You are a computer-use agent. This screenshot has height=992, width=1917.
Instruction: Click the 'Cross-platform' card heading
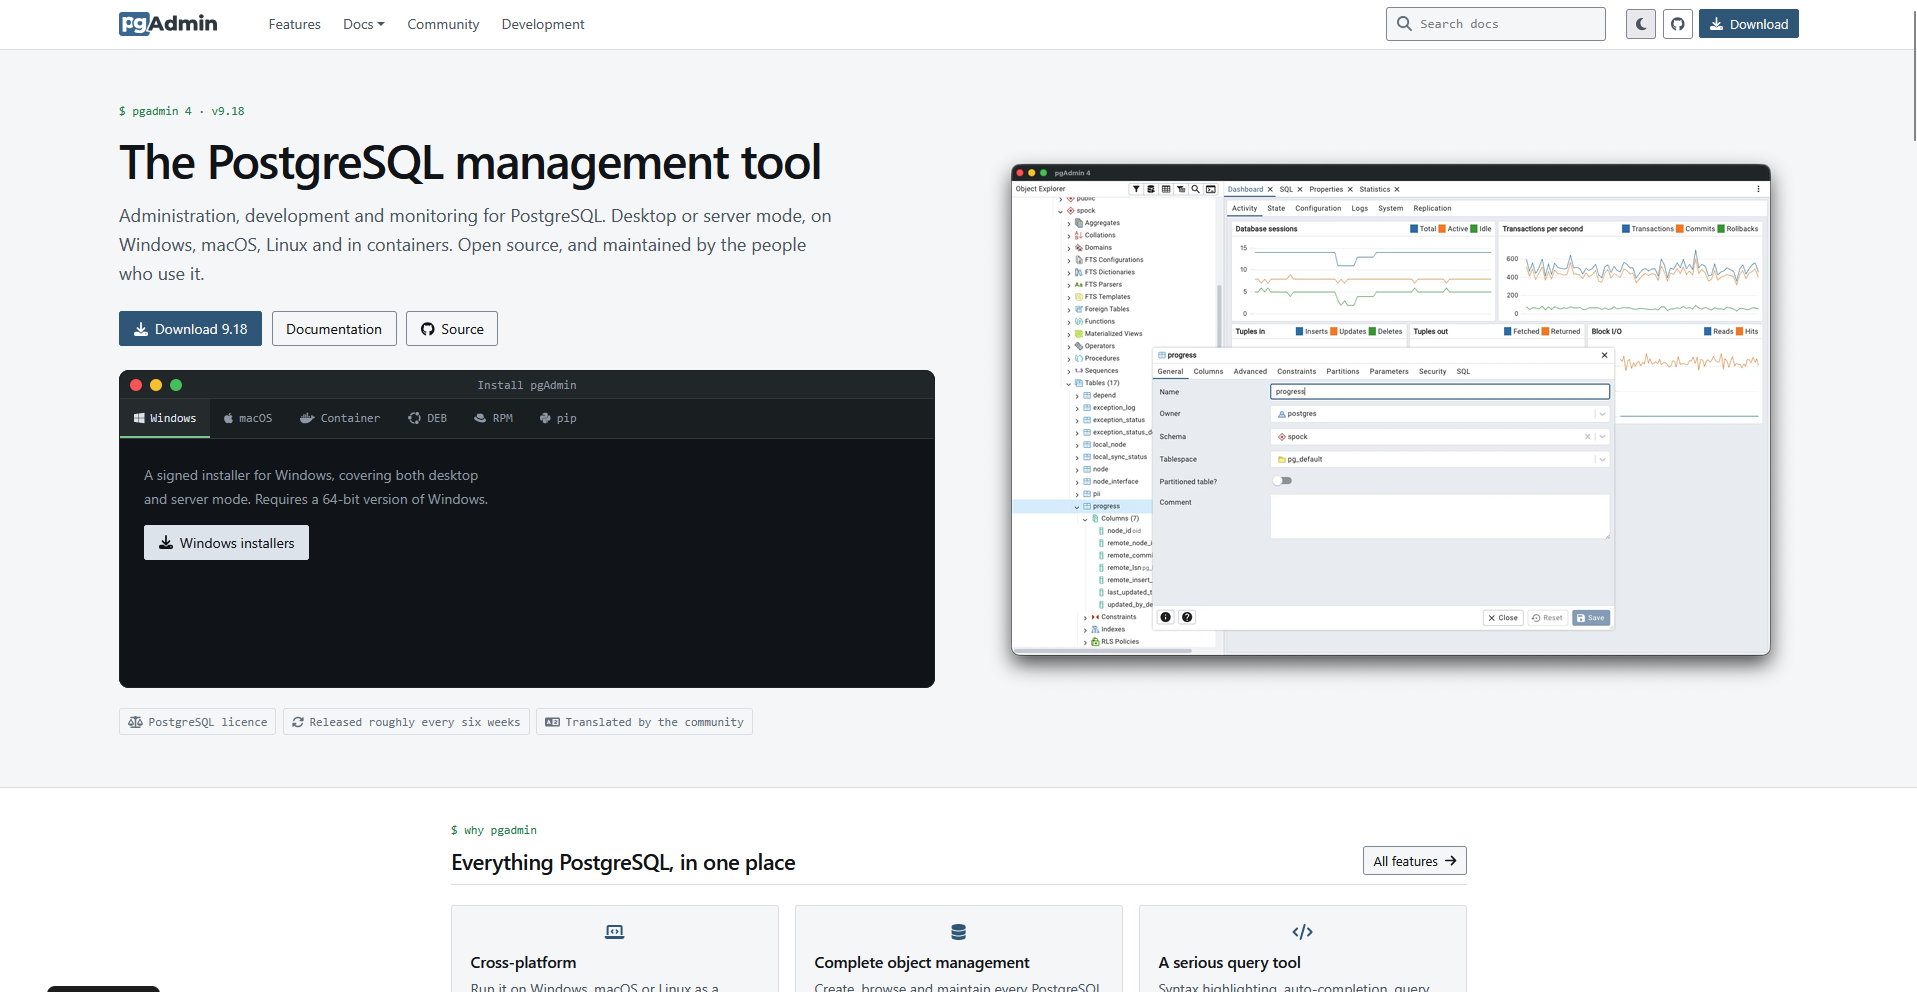[x=523, y=962]
